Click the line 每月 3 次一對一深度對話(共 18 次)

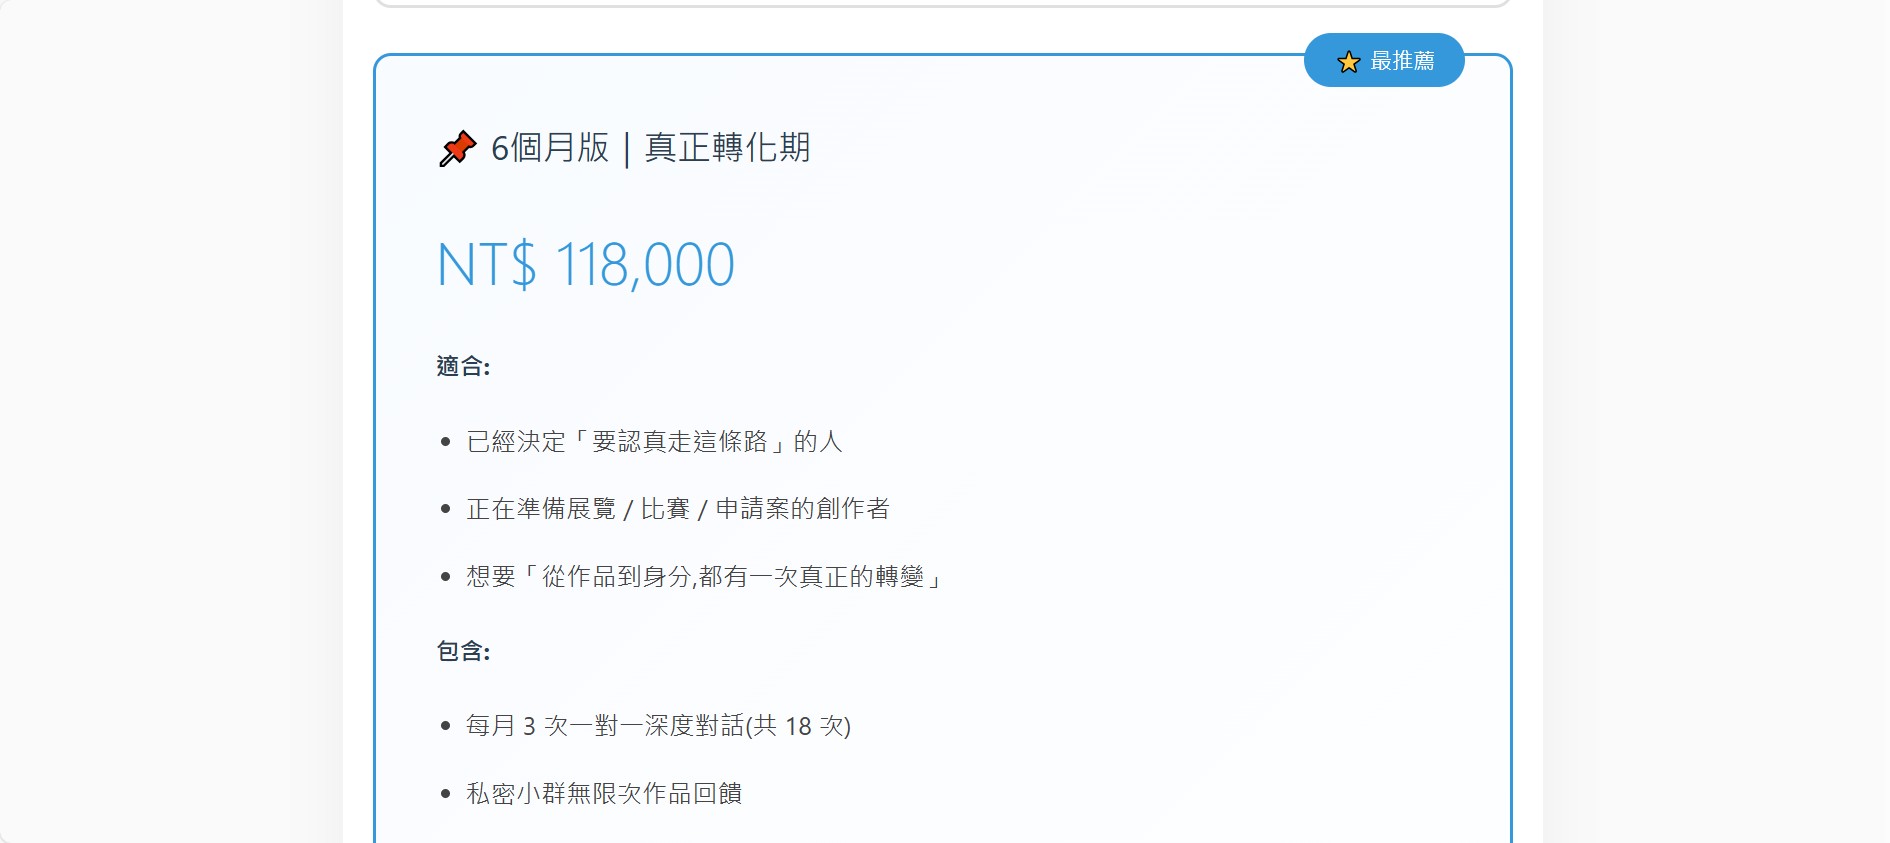pos(659,726)
